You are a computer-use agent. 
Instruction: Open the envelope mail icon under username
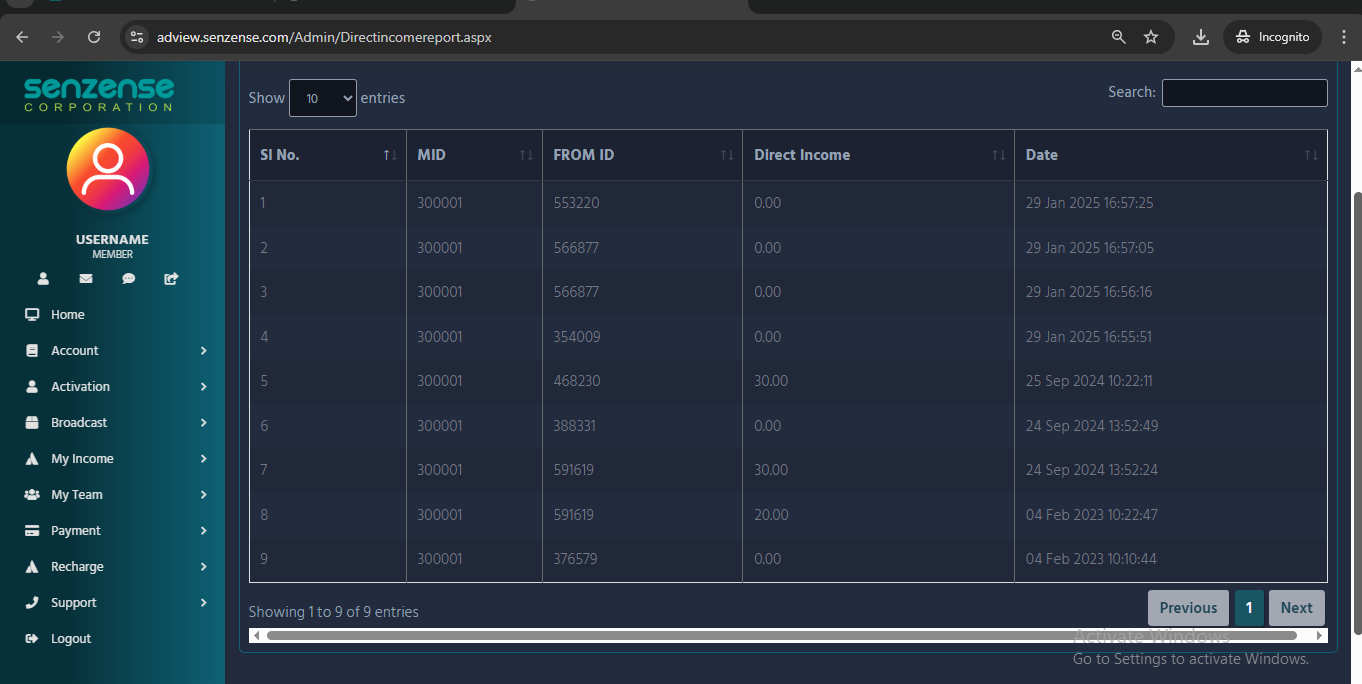tap(86, 279)
